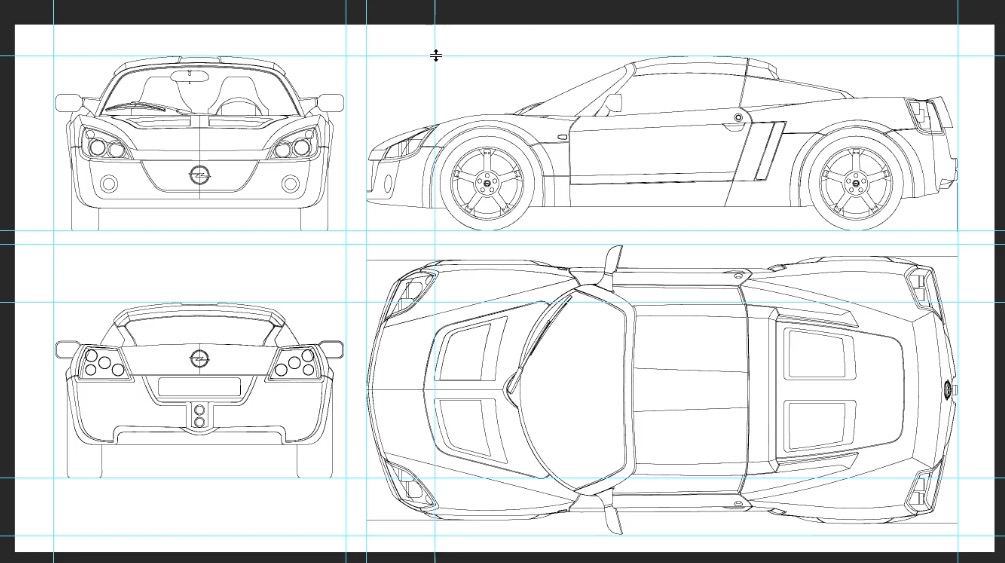Screen dimensions: 1005x563
Task: Click the rear-view mirror inside front windshield
Action: [x=190, y=76]
